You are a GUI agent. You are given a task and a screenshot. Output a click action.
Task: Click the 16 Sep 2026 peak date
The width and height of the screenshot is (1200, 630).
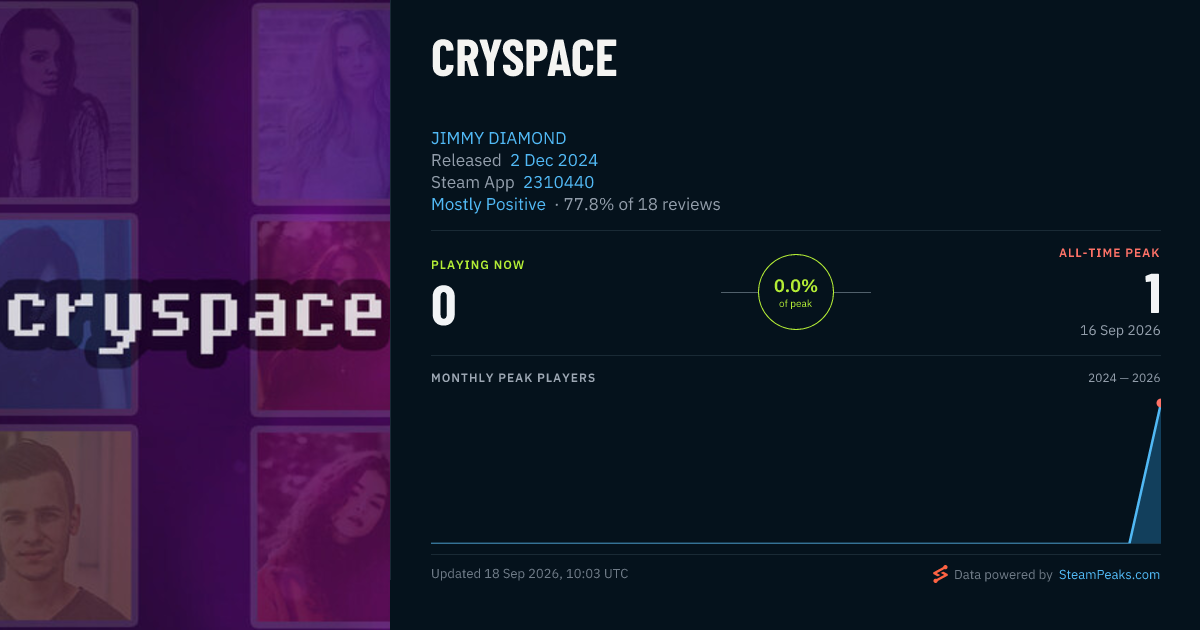click(x=1120, y=330)
